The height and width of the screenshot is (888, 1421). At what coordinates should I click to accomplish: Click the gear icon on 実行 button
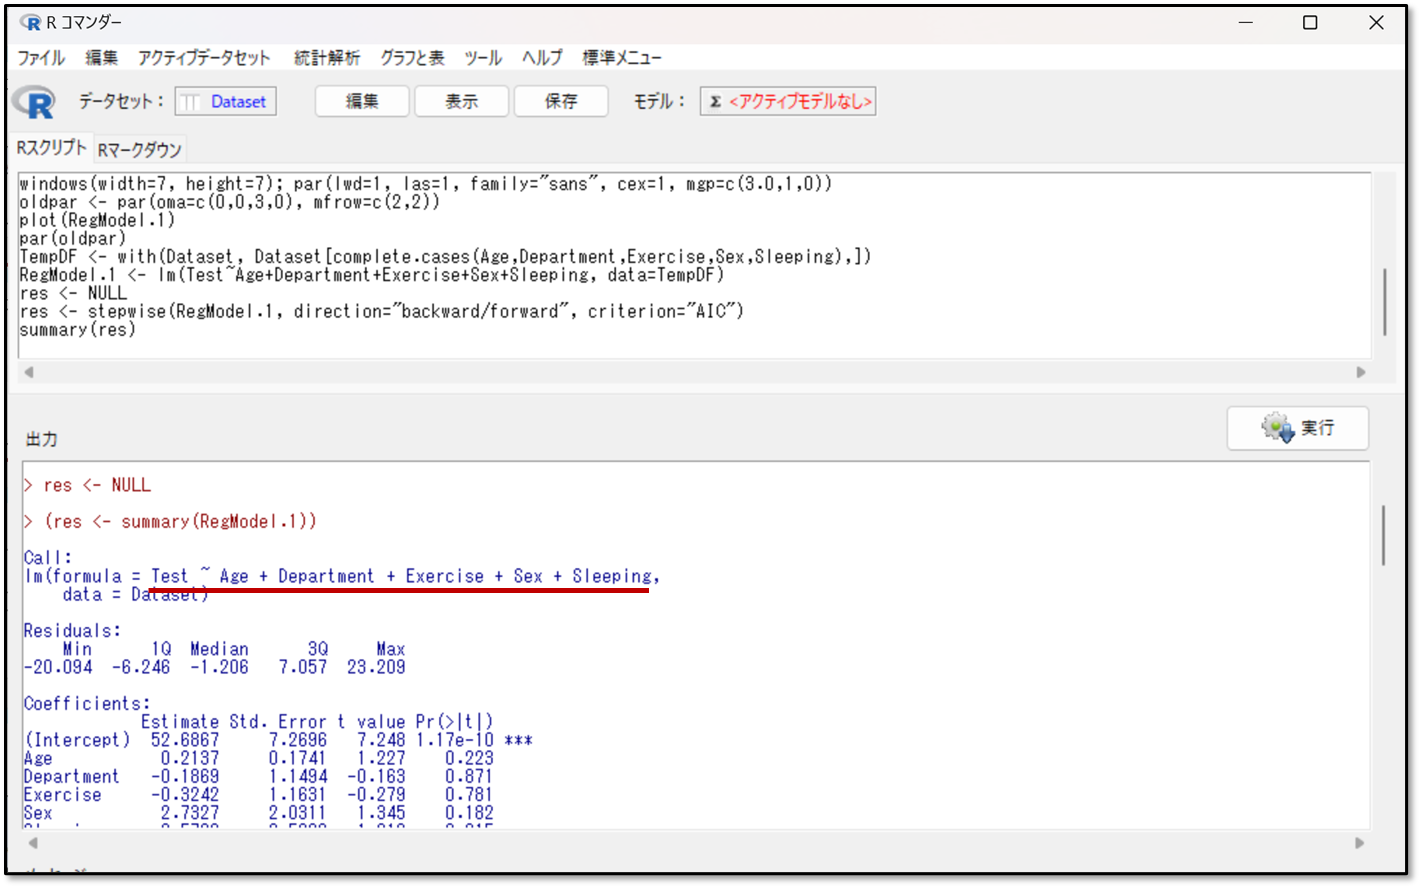pyautogui.click(x=1277, y=428)
